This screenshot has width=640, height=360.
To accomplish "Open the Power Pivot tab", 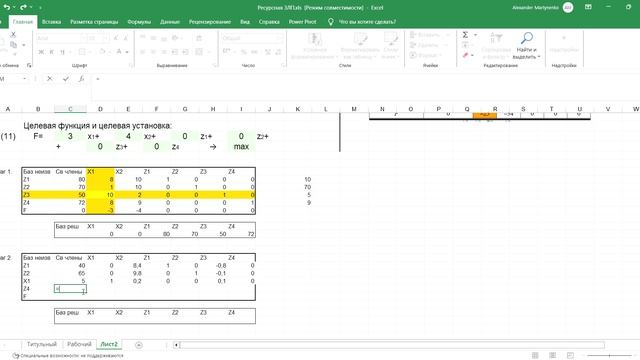I will click(302, 22).
